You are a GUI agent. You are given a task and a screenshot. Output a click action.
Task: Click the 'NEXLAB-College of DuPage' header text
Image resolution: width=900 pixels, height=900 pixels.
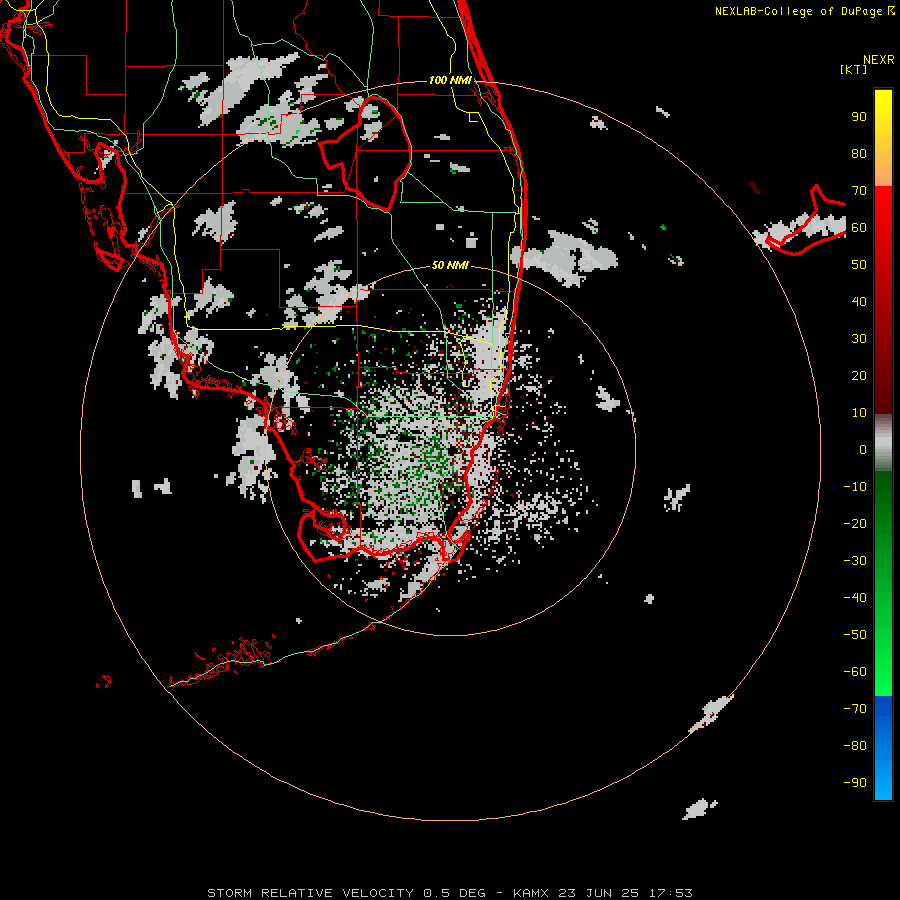click(x=799, y=11)
